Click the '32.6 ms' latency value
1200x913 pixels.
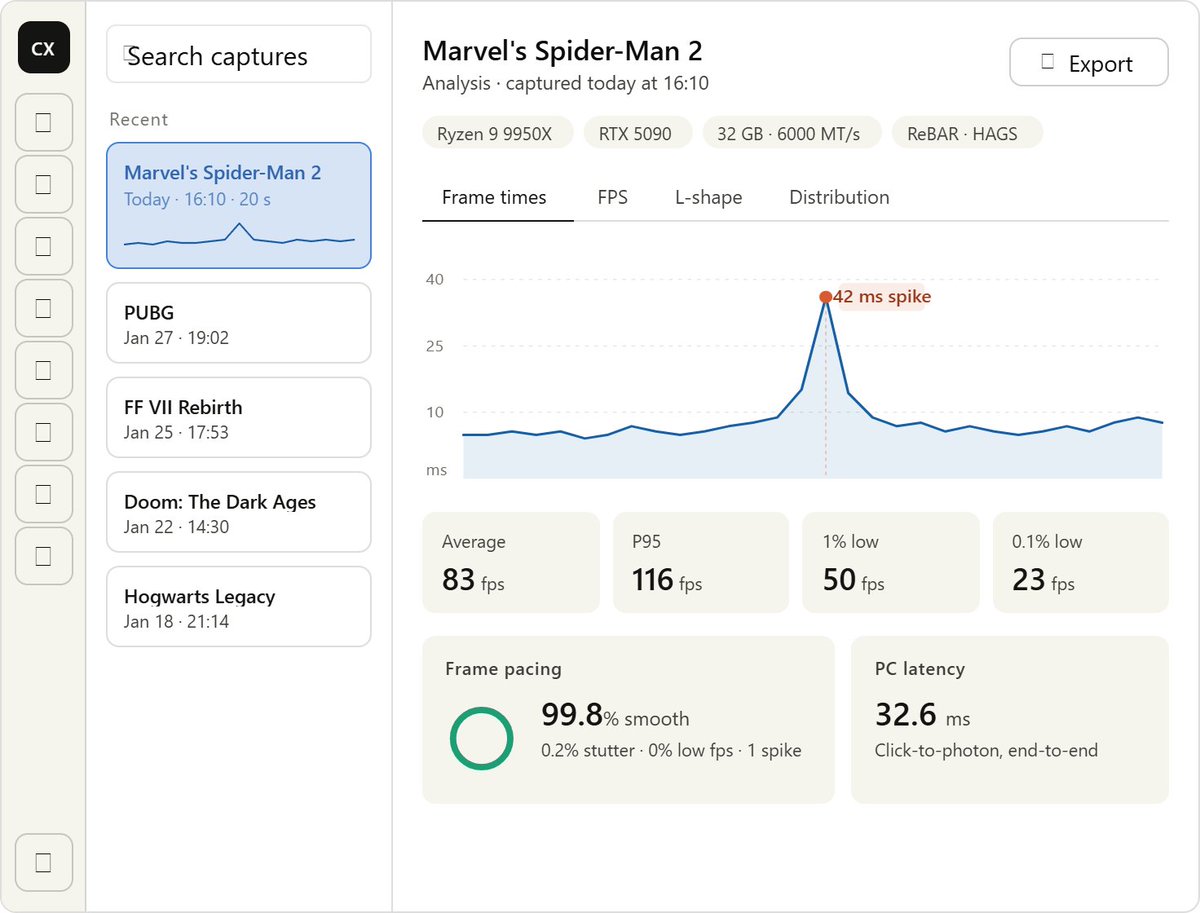coord(922,716)
